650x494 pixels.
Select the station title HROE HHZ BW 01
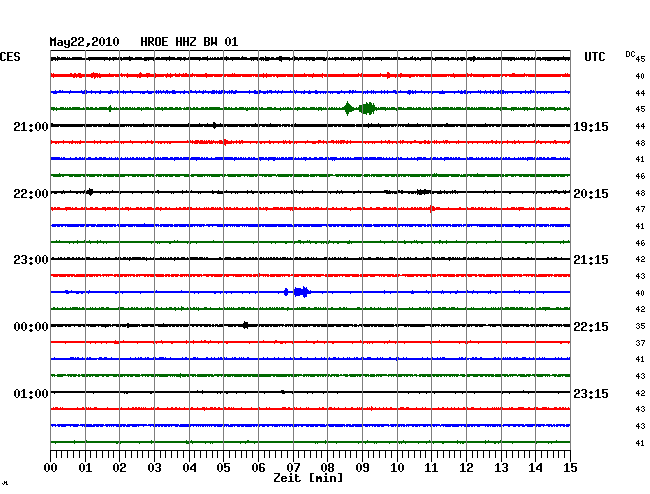point(189,42)
